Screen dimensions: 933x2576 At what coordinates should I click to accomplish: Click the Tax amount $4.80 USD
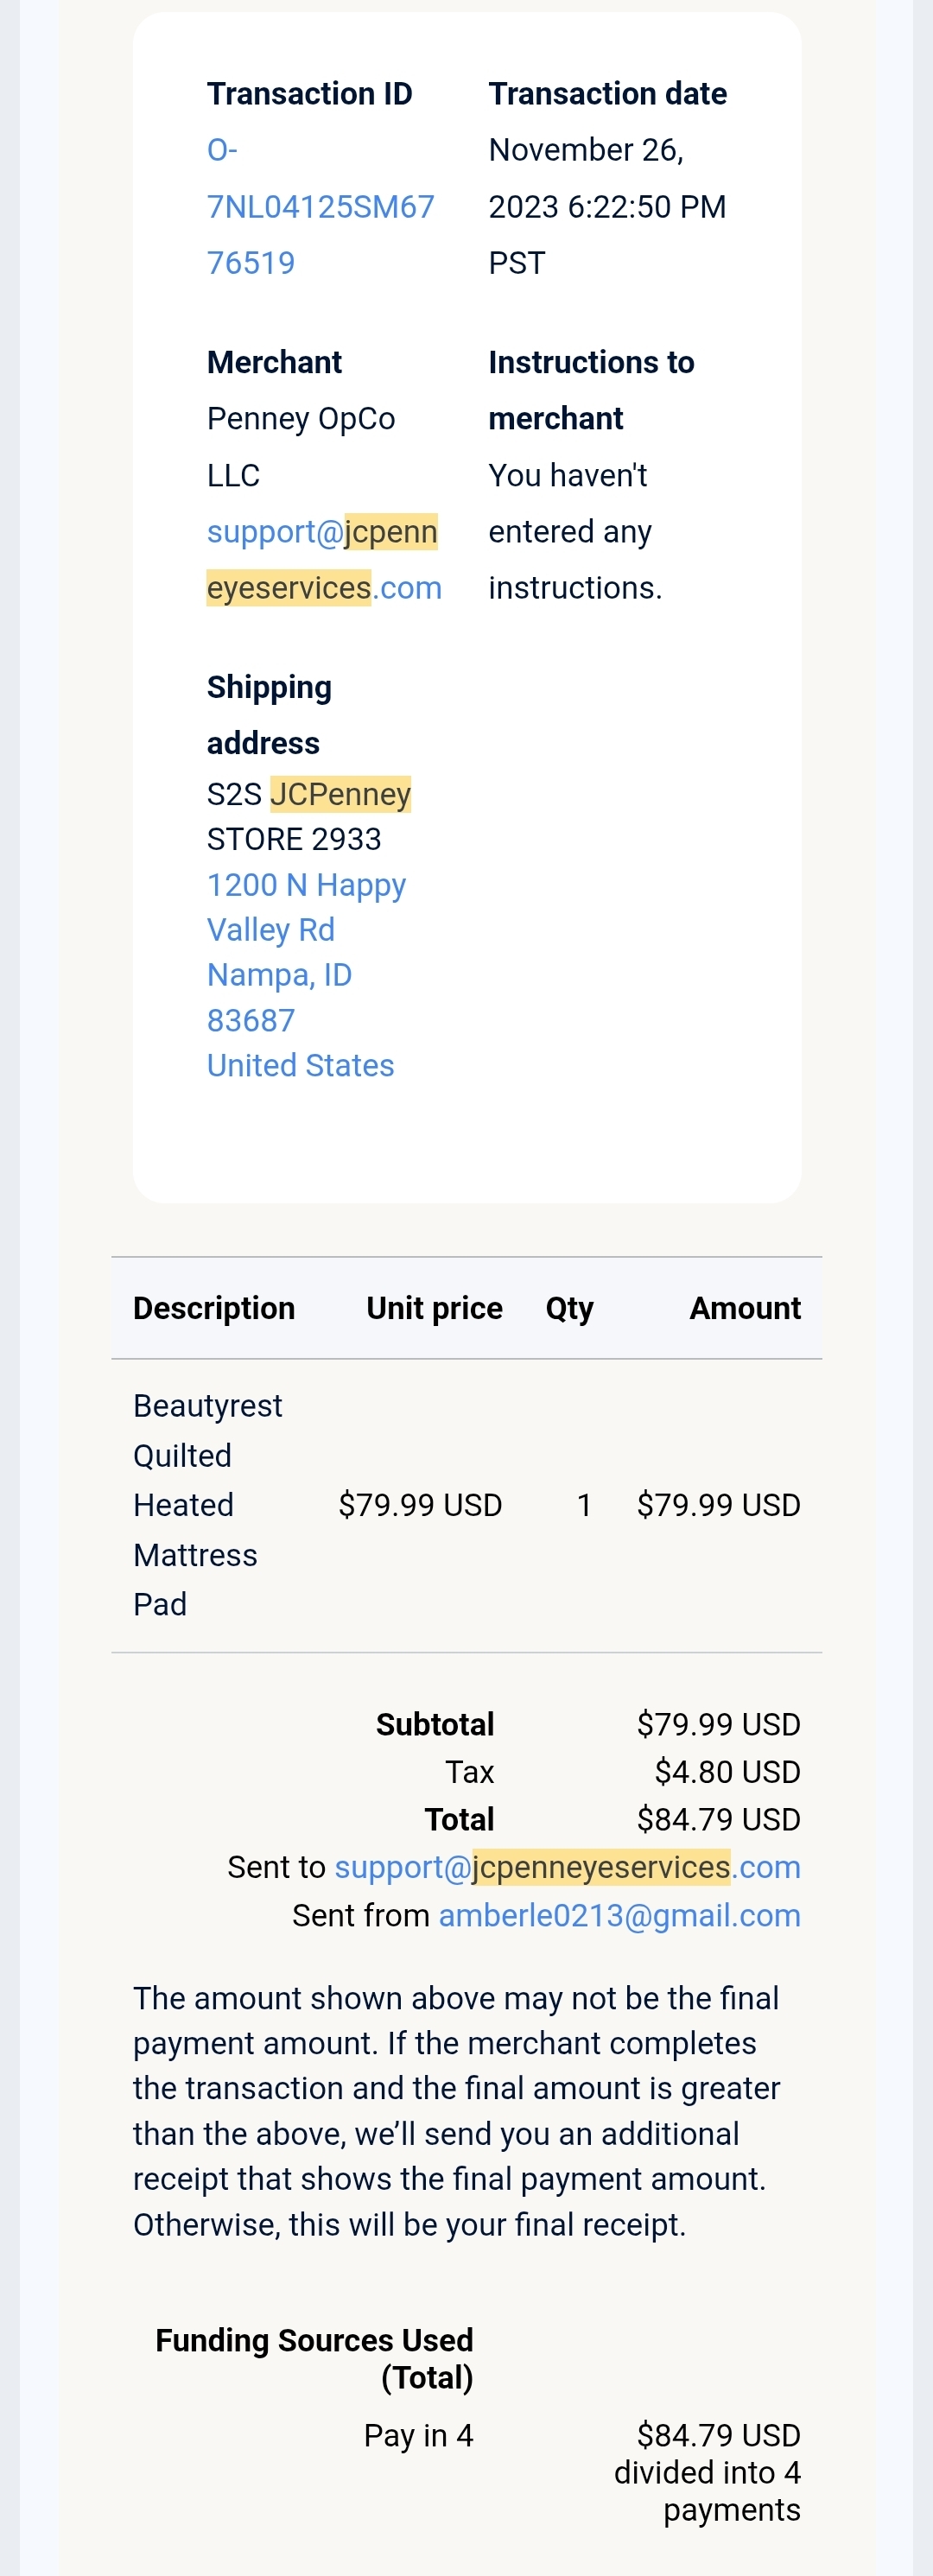727,1772
